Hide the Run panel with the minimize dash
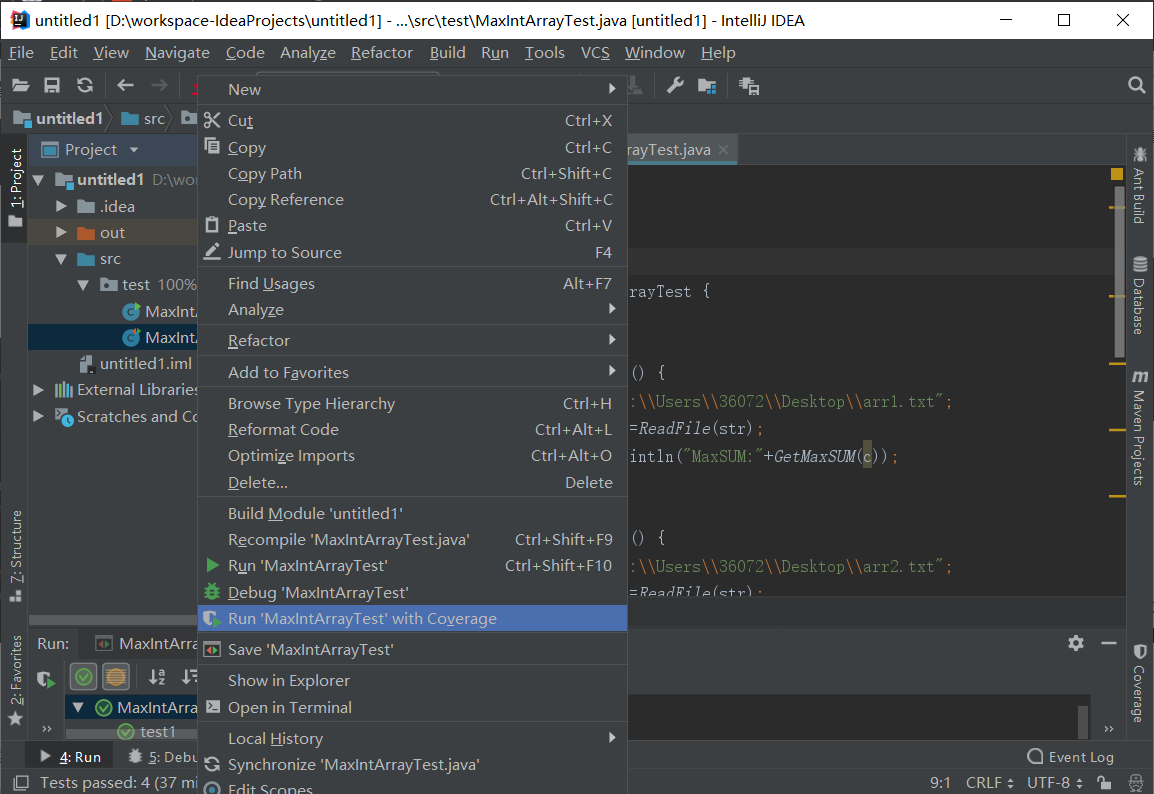 point(1108,643)
